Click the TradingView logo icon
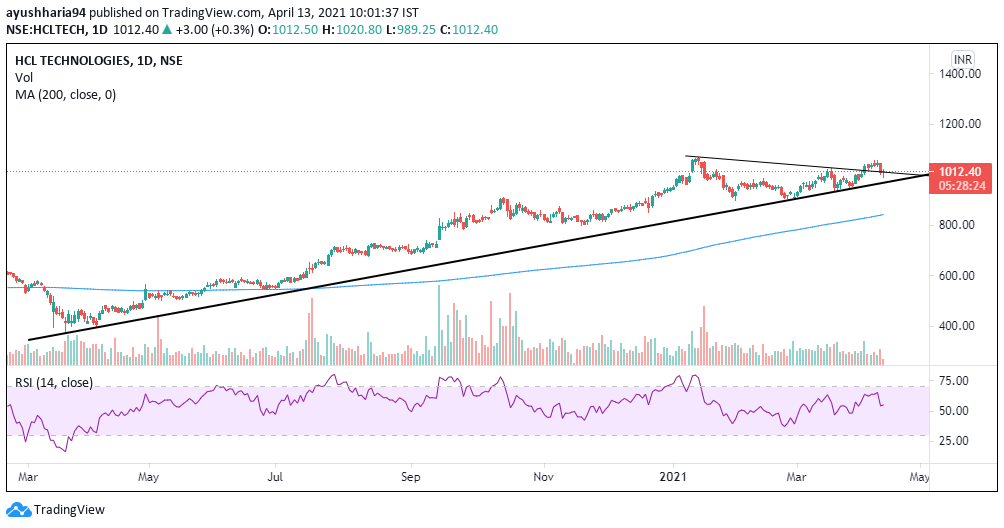The height and width of the screenshot is (528, 1004). 19,510
